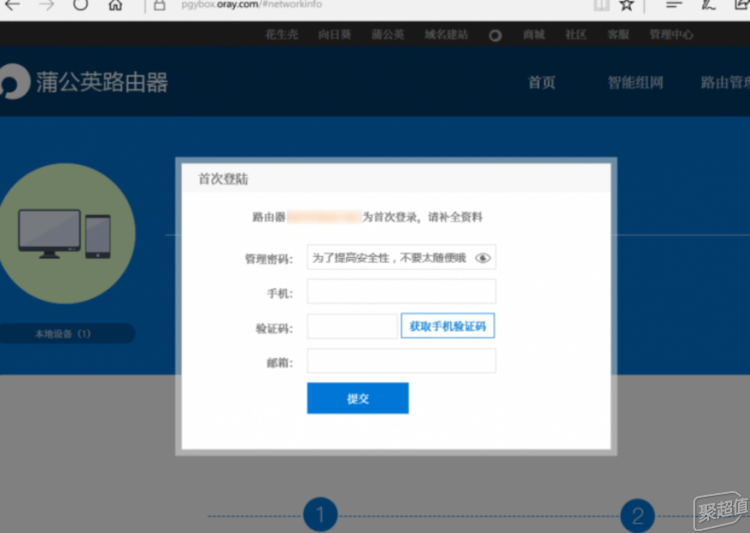Go forward using the browser forward arrow

click(x=46, y=5)
